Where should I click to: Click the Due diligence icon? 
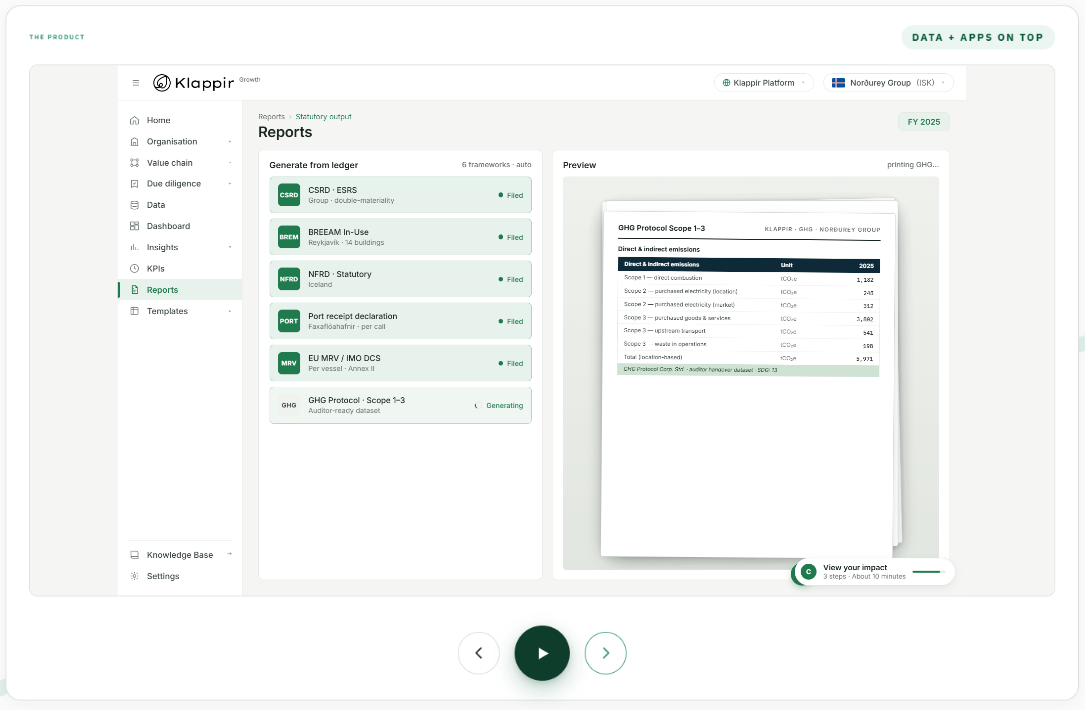click(134, 184)
